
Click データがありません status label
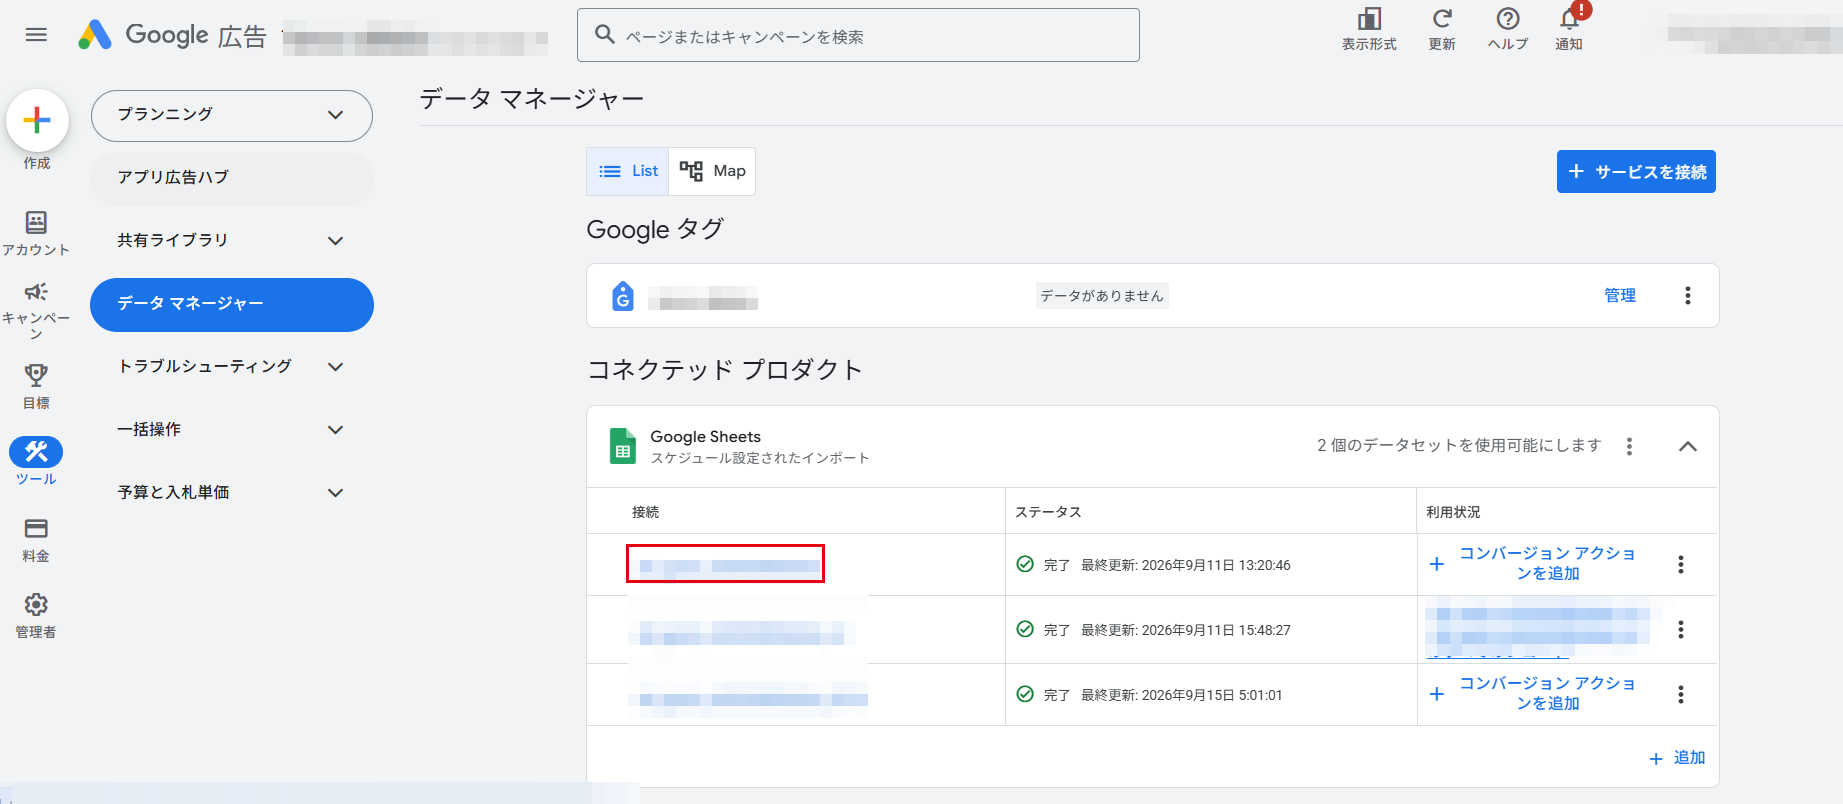pos(1102,295)
